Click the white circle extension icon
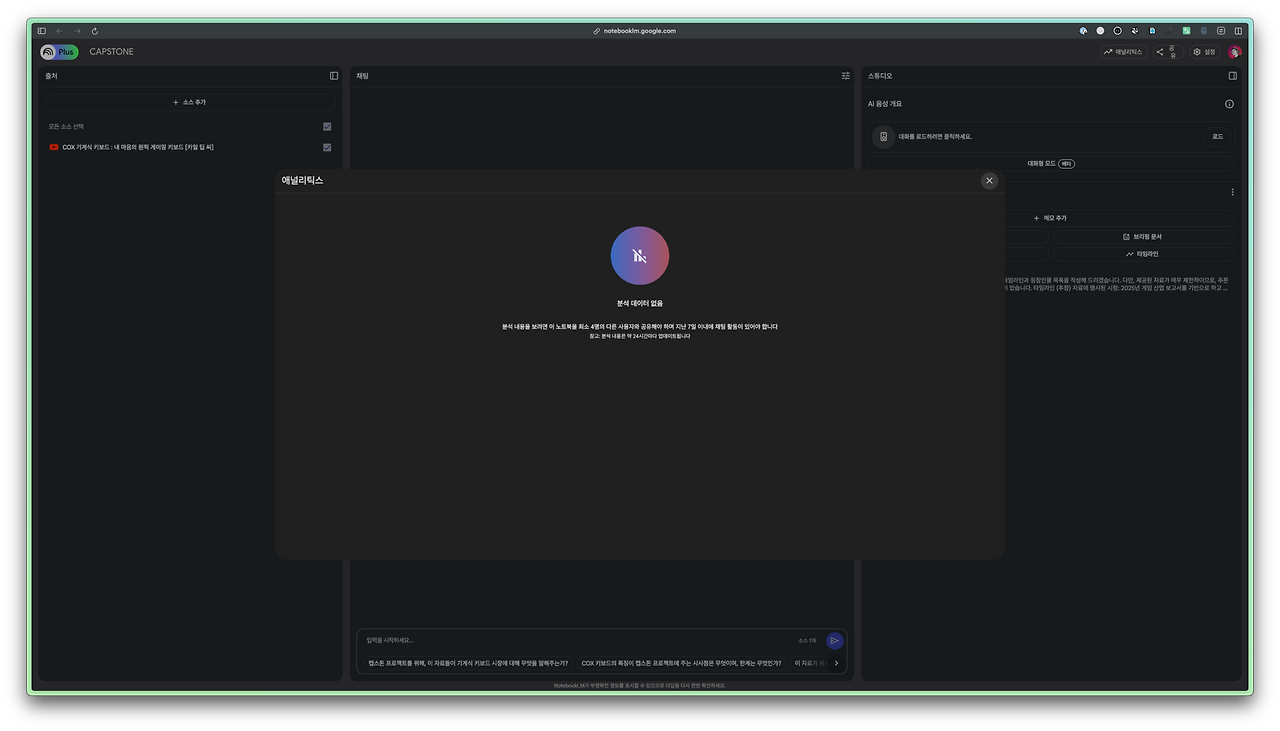 coord(1100,31)
